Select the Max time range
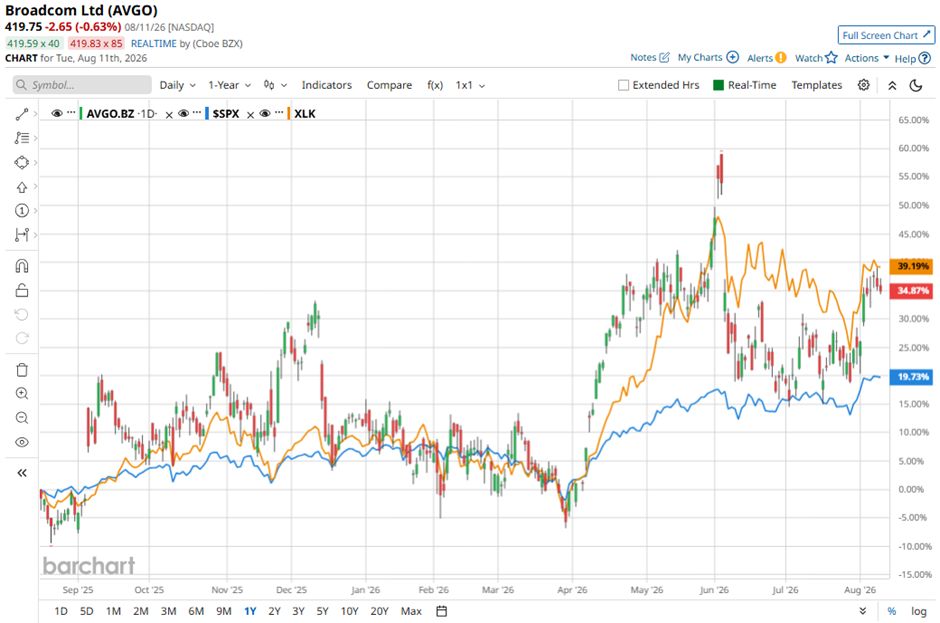This screenshot has height=623, width=940. pos(411,611)
